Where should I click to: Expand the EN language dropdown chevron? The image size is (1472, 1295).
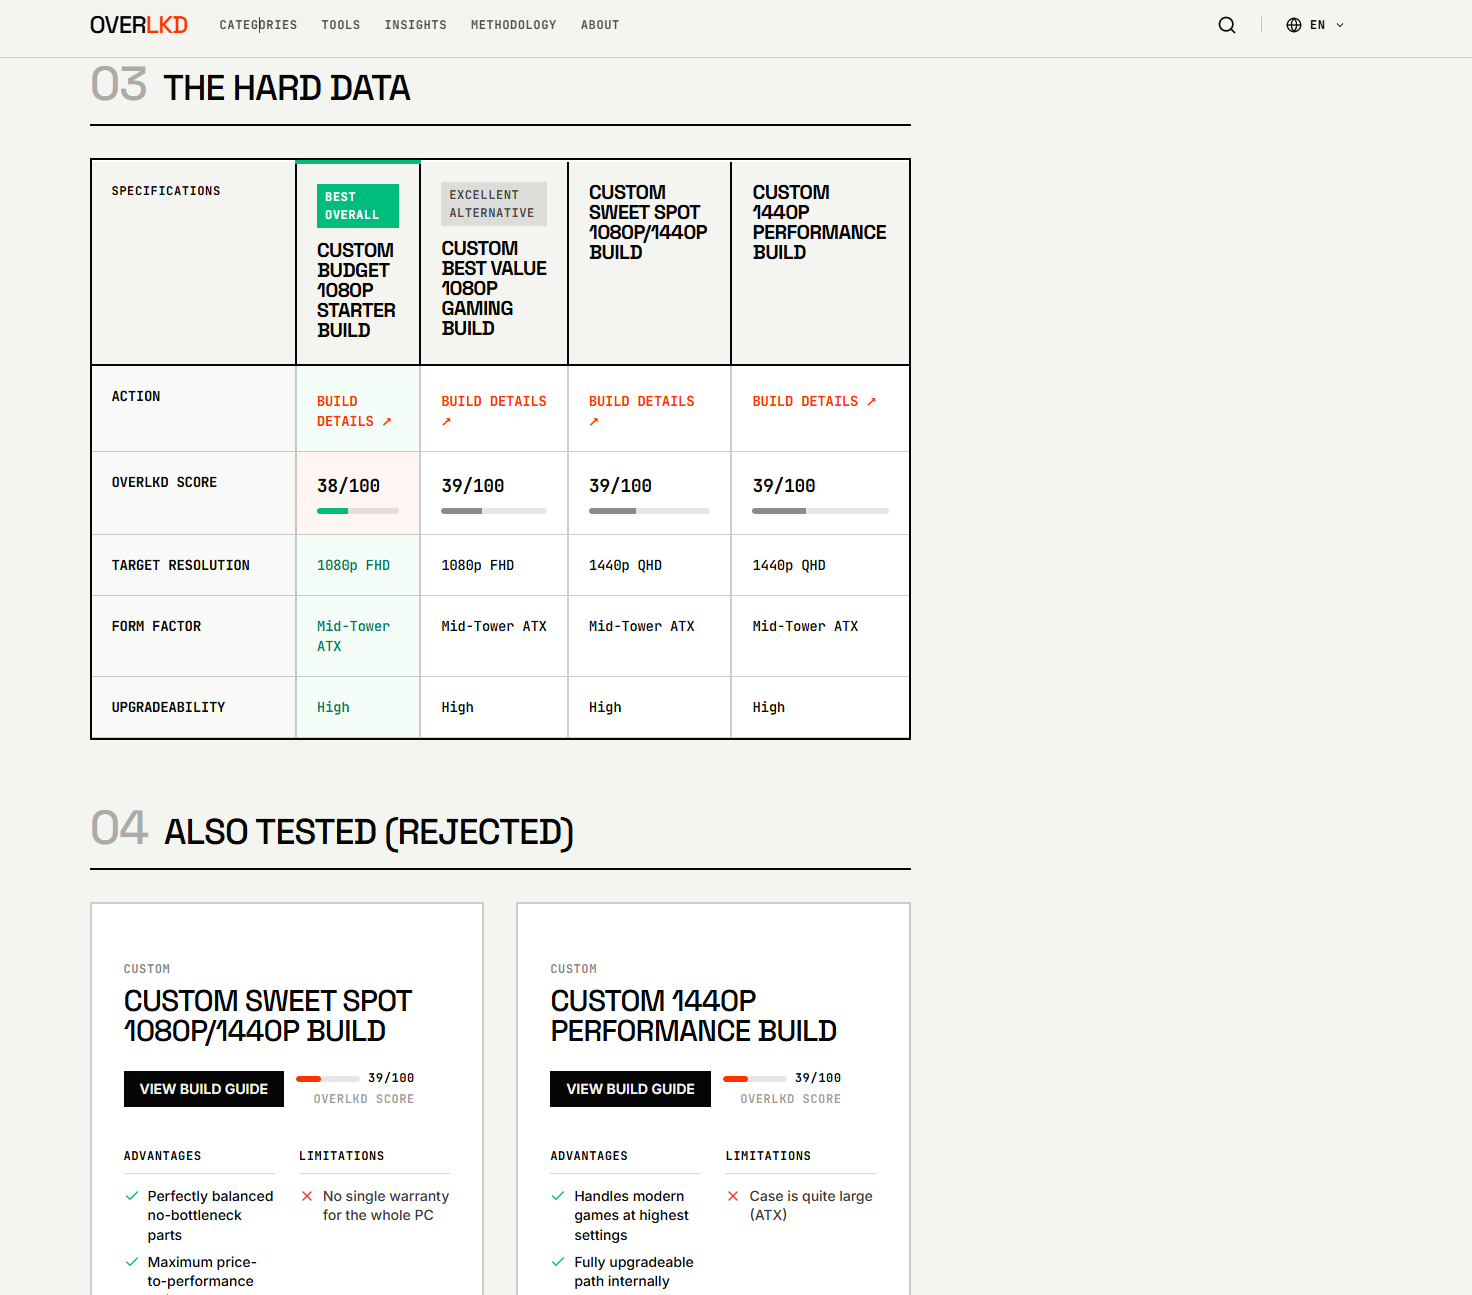pos(1340,25)
